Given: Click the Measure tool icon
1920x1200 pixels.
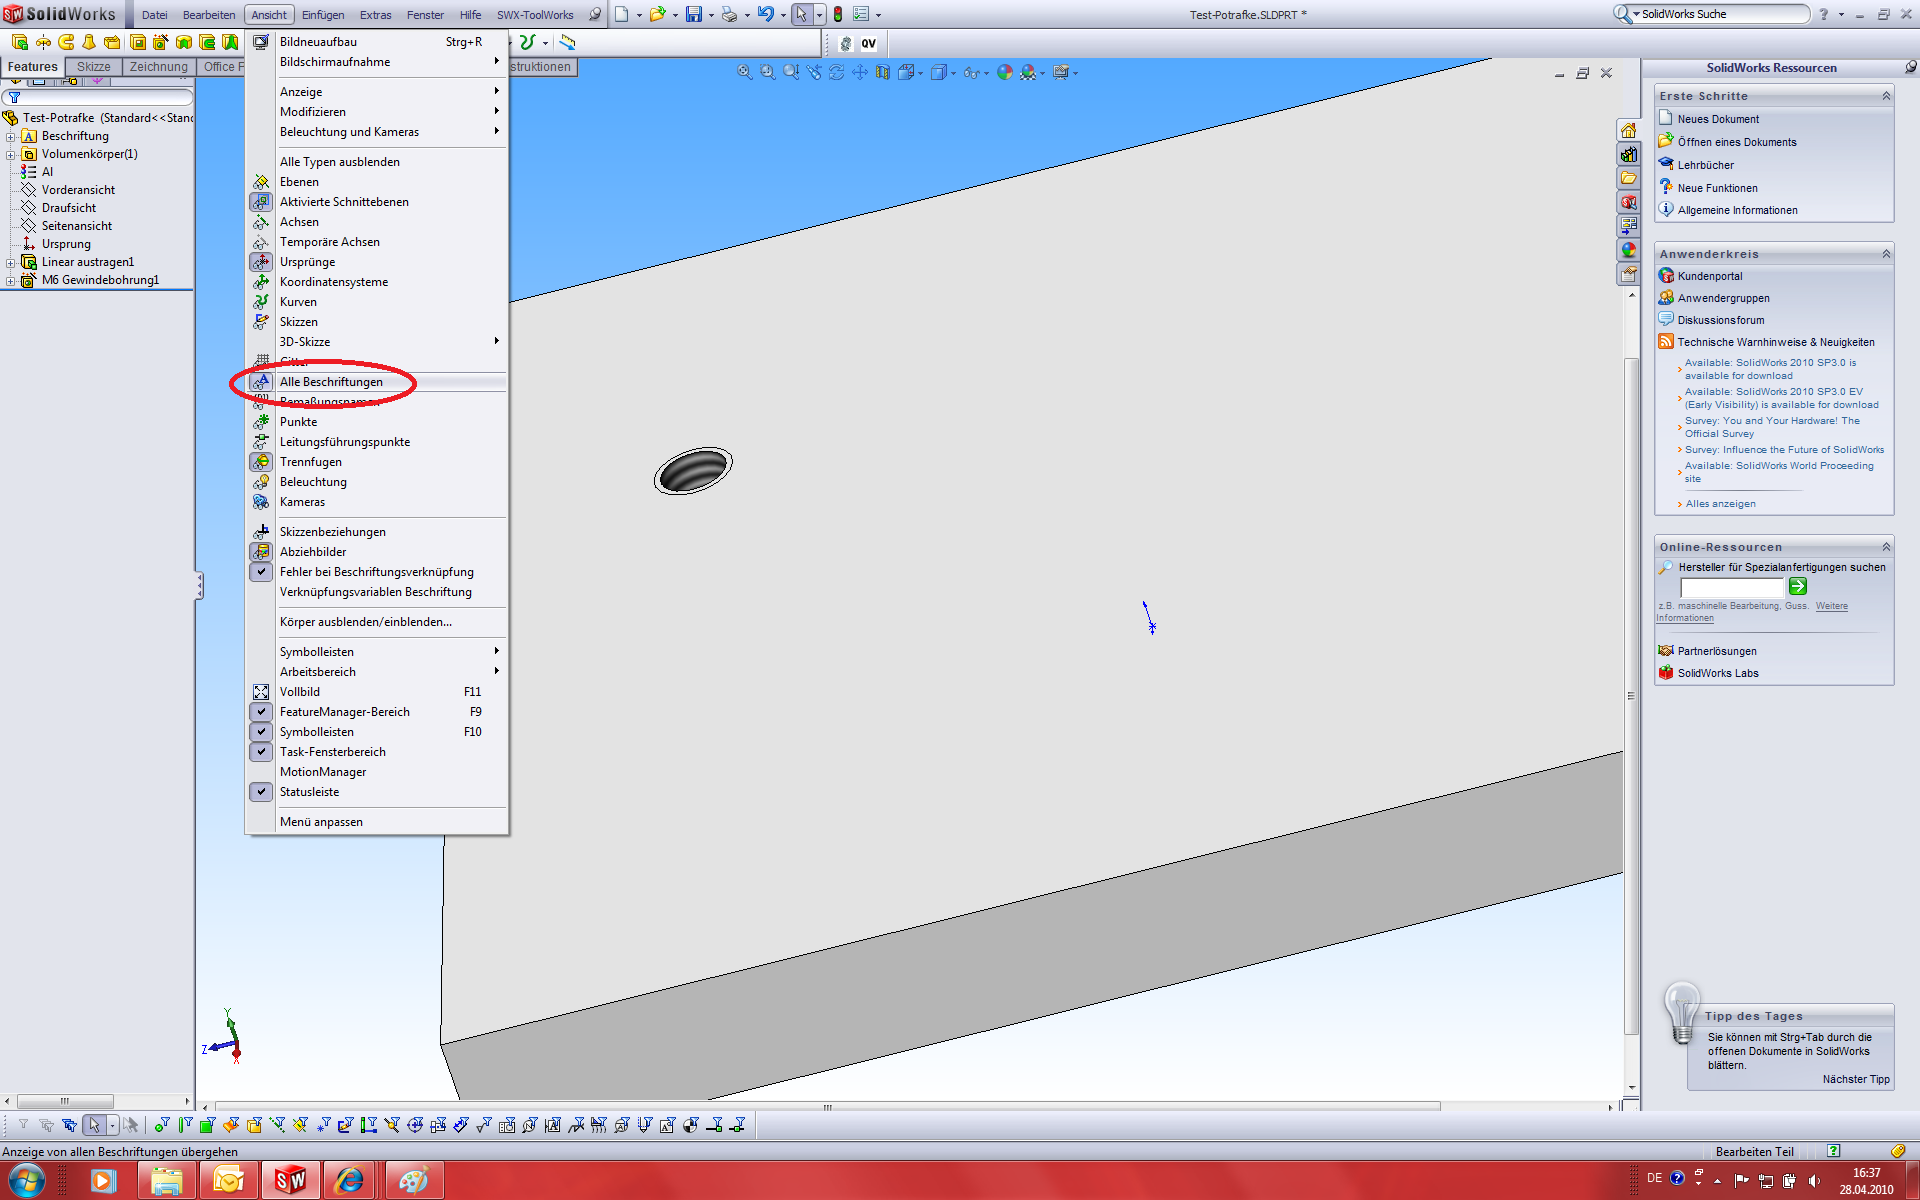Looking at the screenshot, I should pyautogui.click(x=567, y=42).
